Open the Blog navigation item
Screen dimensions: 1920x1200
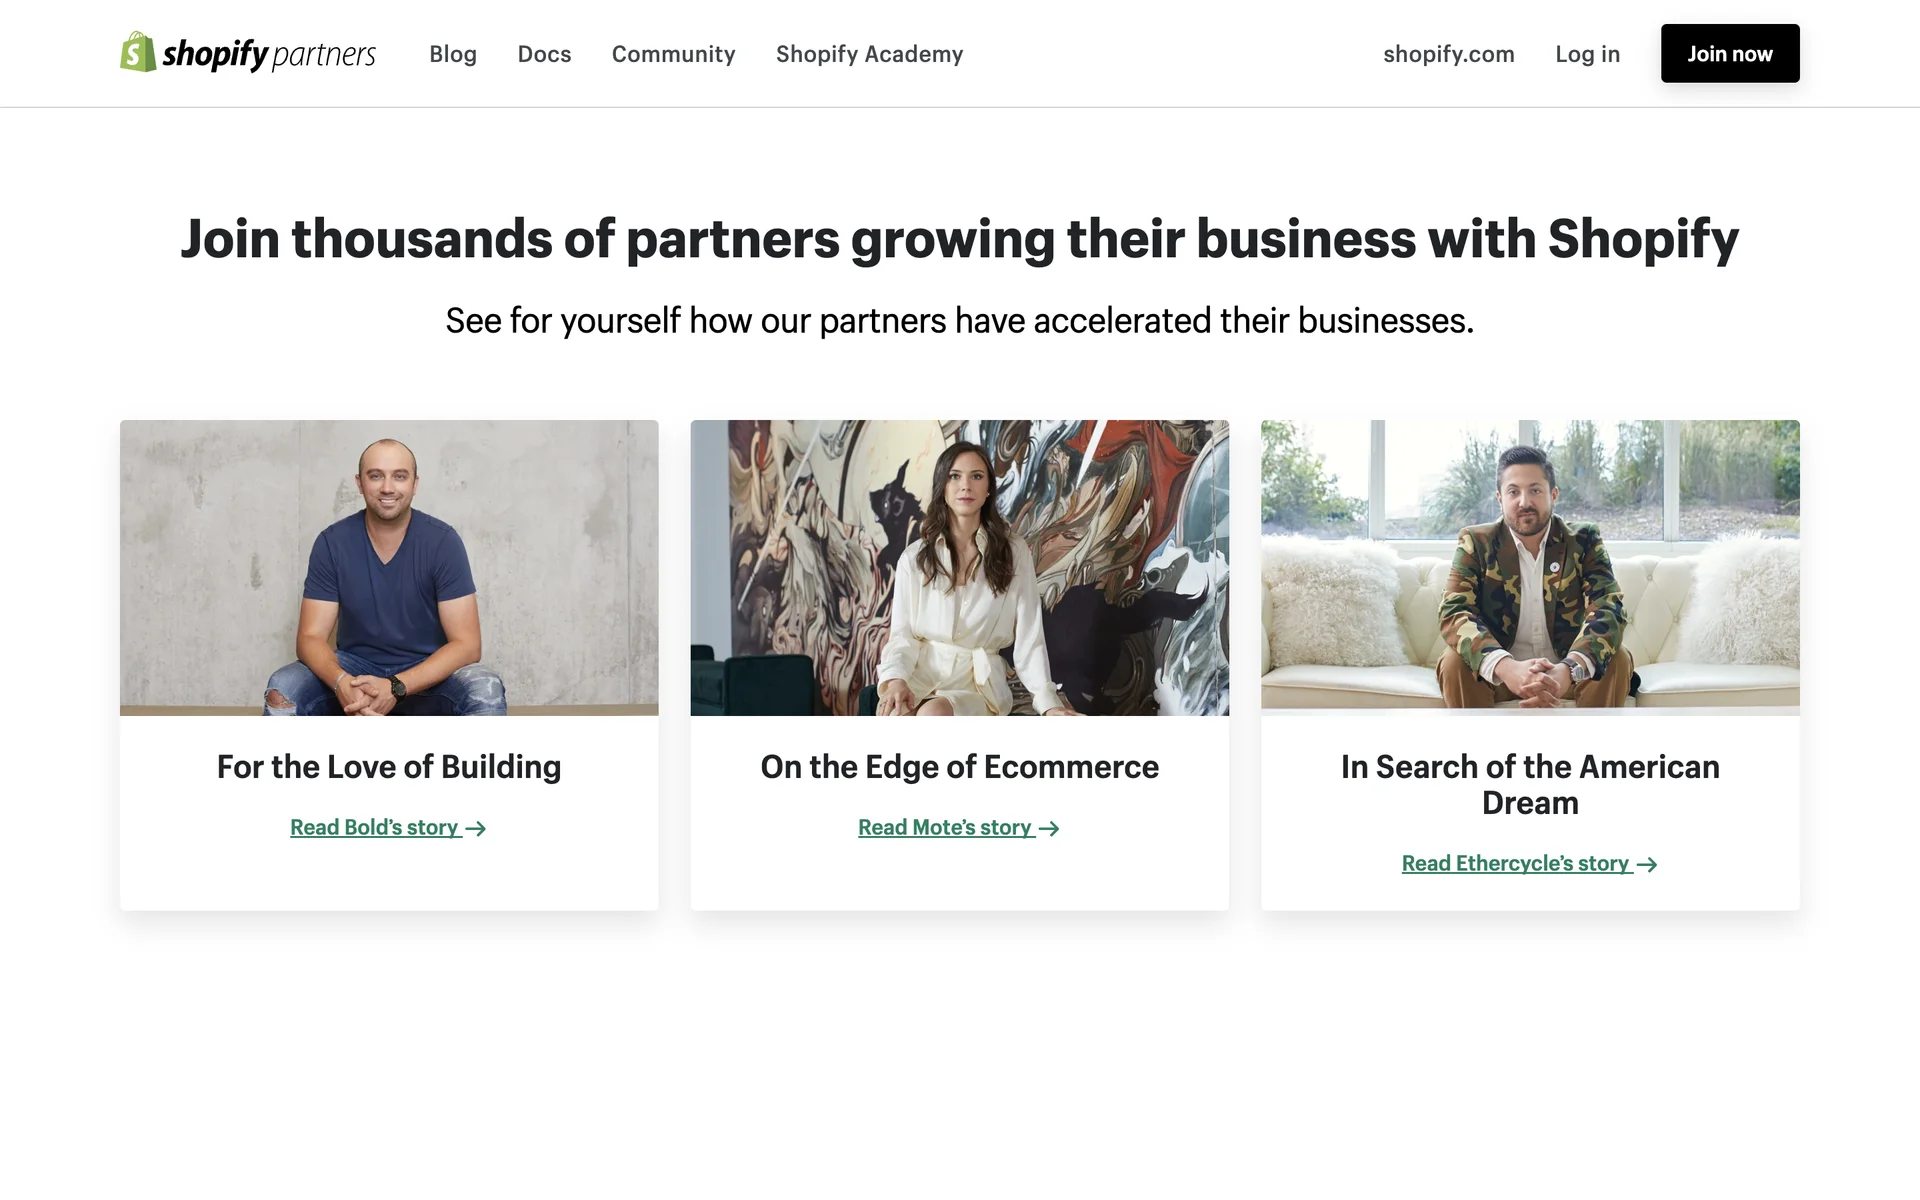453,54
